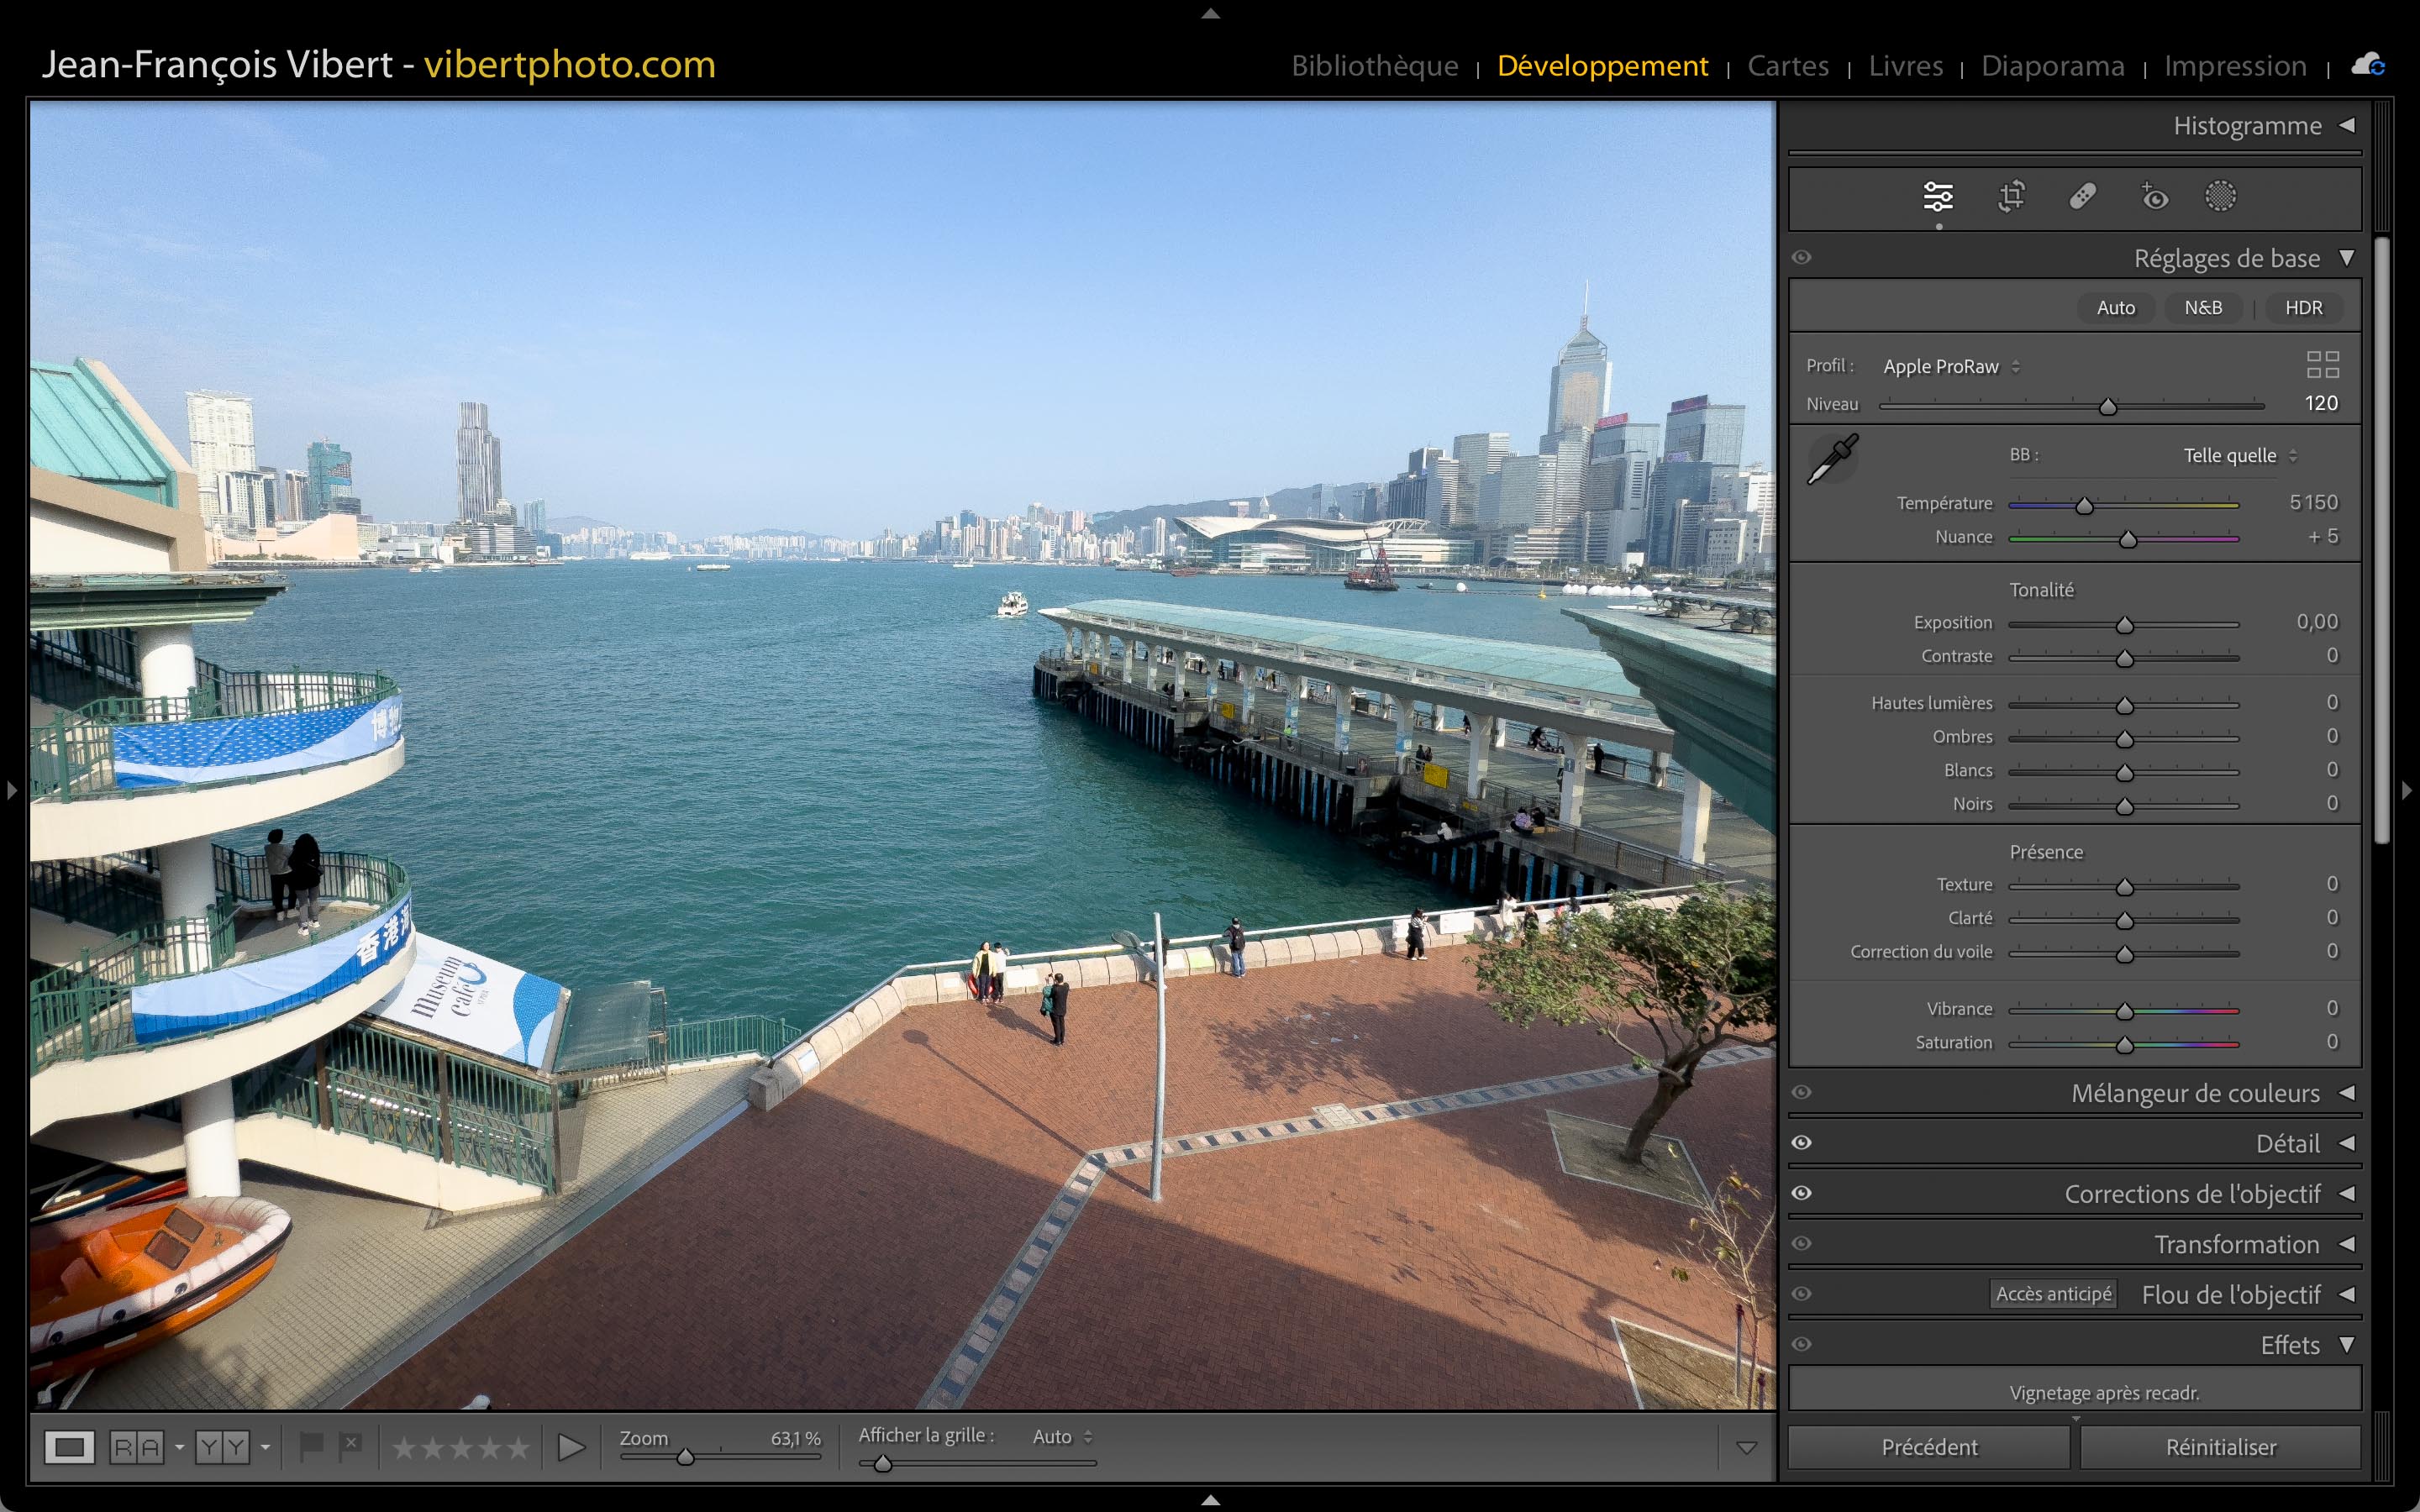Screen dimensions: 2420x1512
Task: Open the Cartes module
Action: coord(1787,66)
